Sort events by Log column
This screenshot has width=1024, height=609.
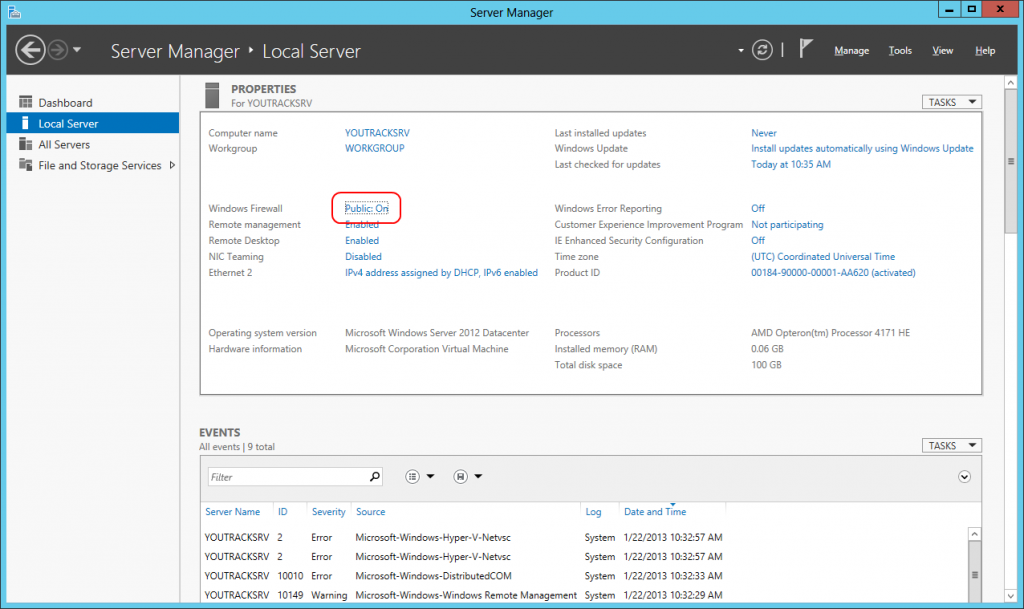coord(593,512)
